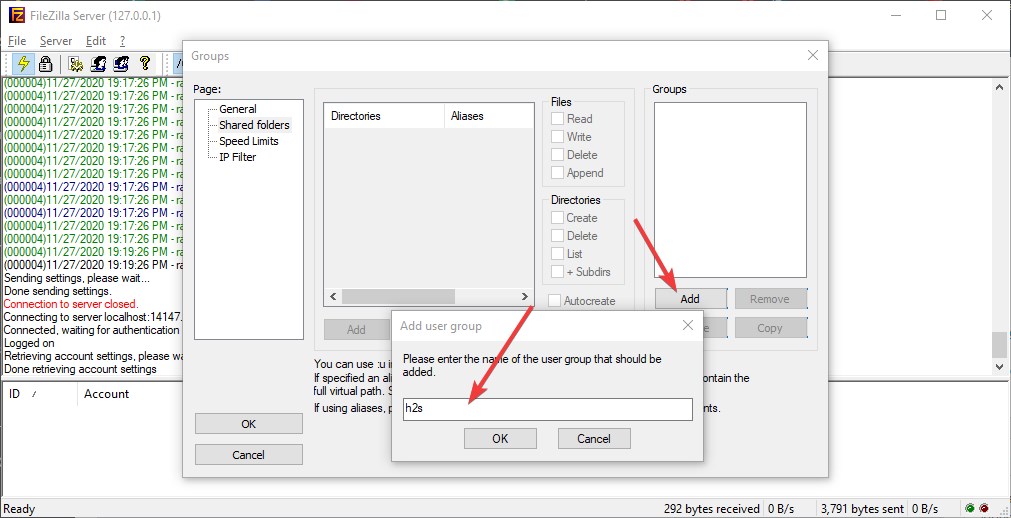Close the Add user group dialog
The width and height of the screenshot is (1011, 518).
tap(688, 326)
